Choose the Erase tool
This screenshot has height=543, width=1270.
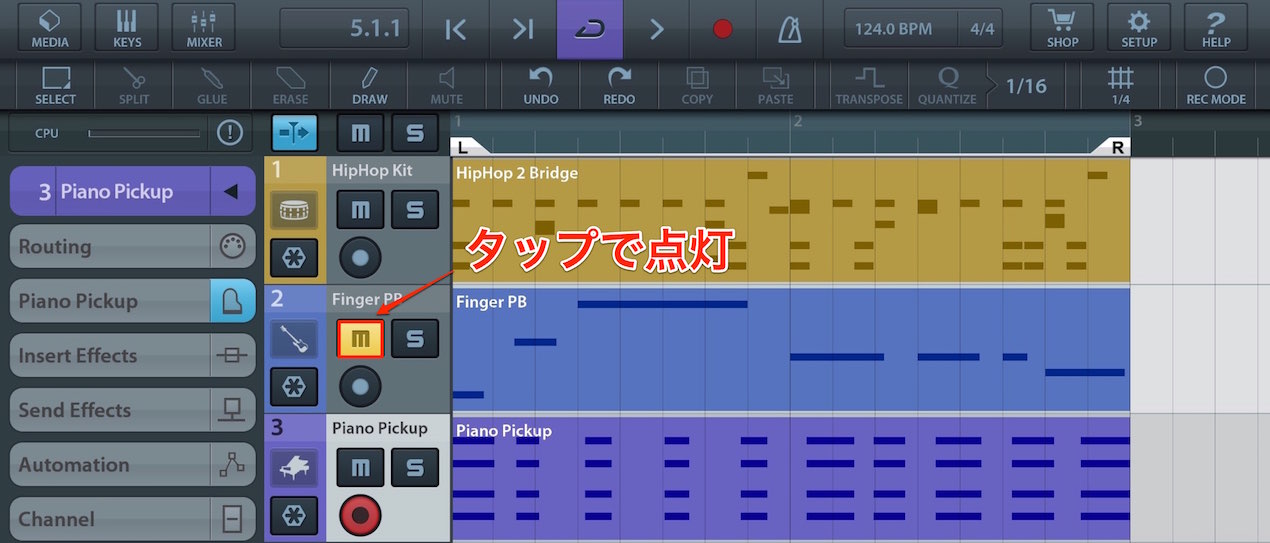[290, 85]
